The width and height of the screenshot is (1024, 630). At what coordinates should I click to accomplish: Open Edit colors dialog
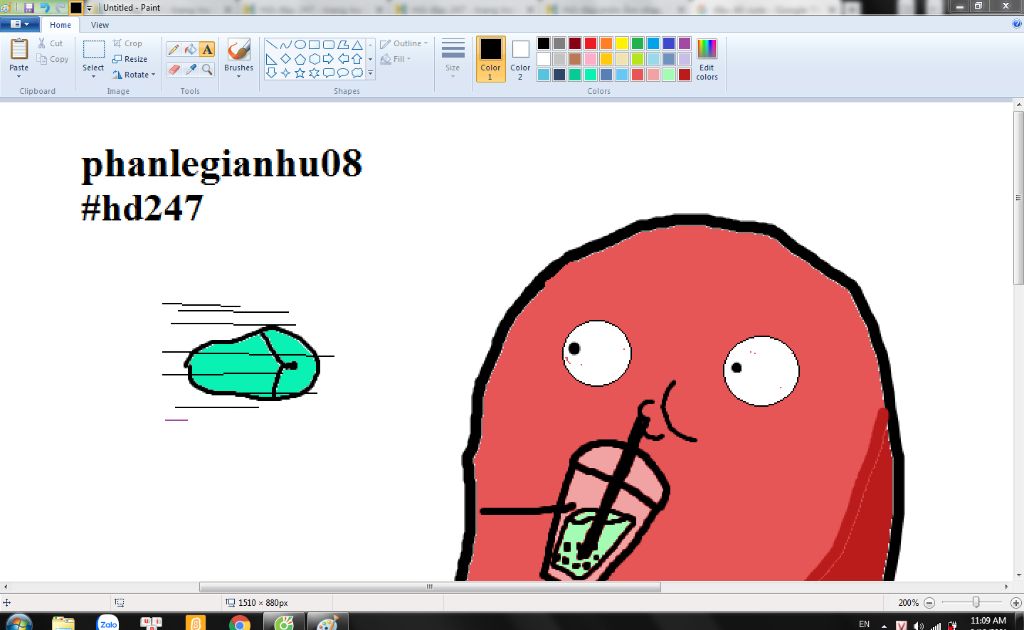[707, 59]
